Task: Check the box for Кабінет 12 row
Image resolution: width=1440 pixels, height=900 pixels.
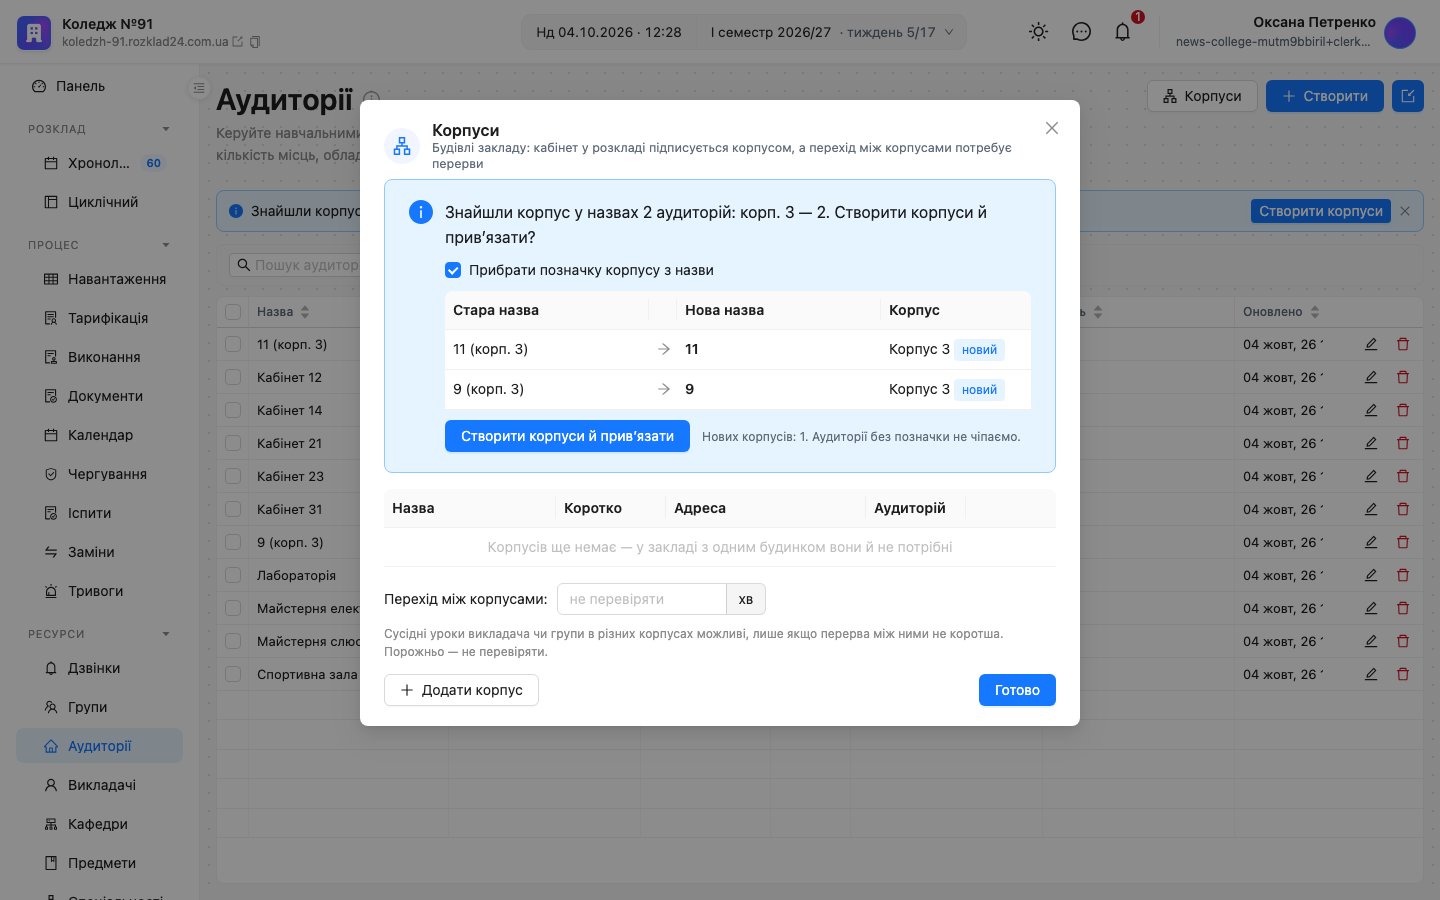Action: [x=233, y=377]
